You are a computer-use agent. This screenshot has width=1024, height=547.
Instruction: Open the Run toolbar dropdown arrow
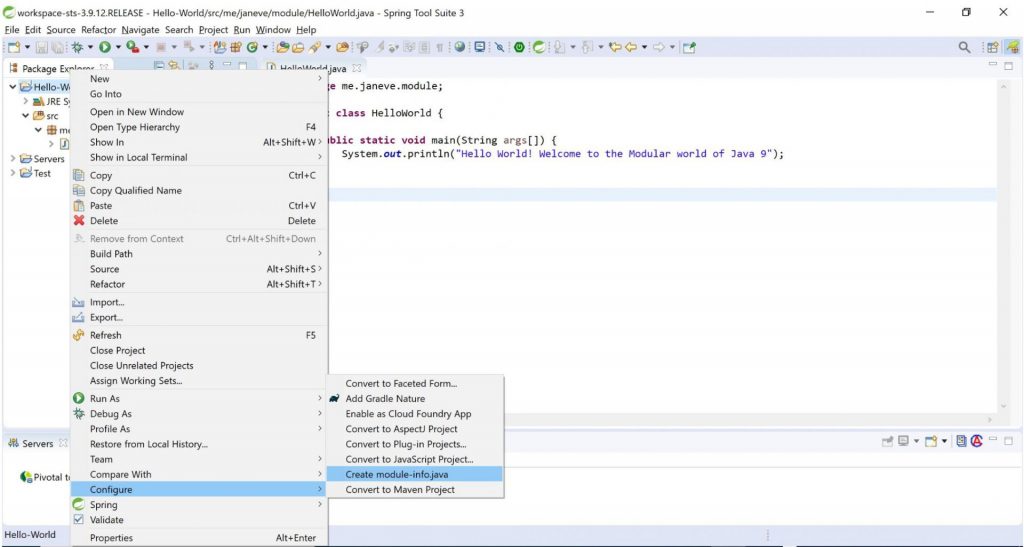tap(118, 47)
